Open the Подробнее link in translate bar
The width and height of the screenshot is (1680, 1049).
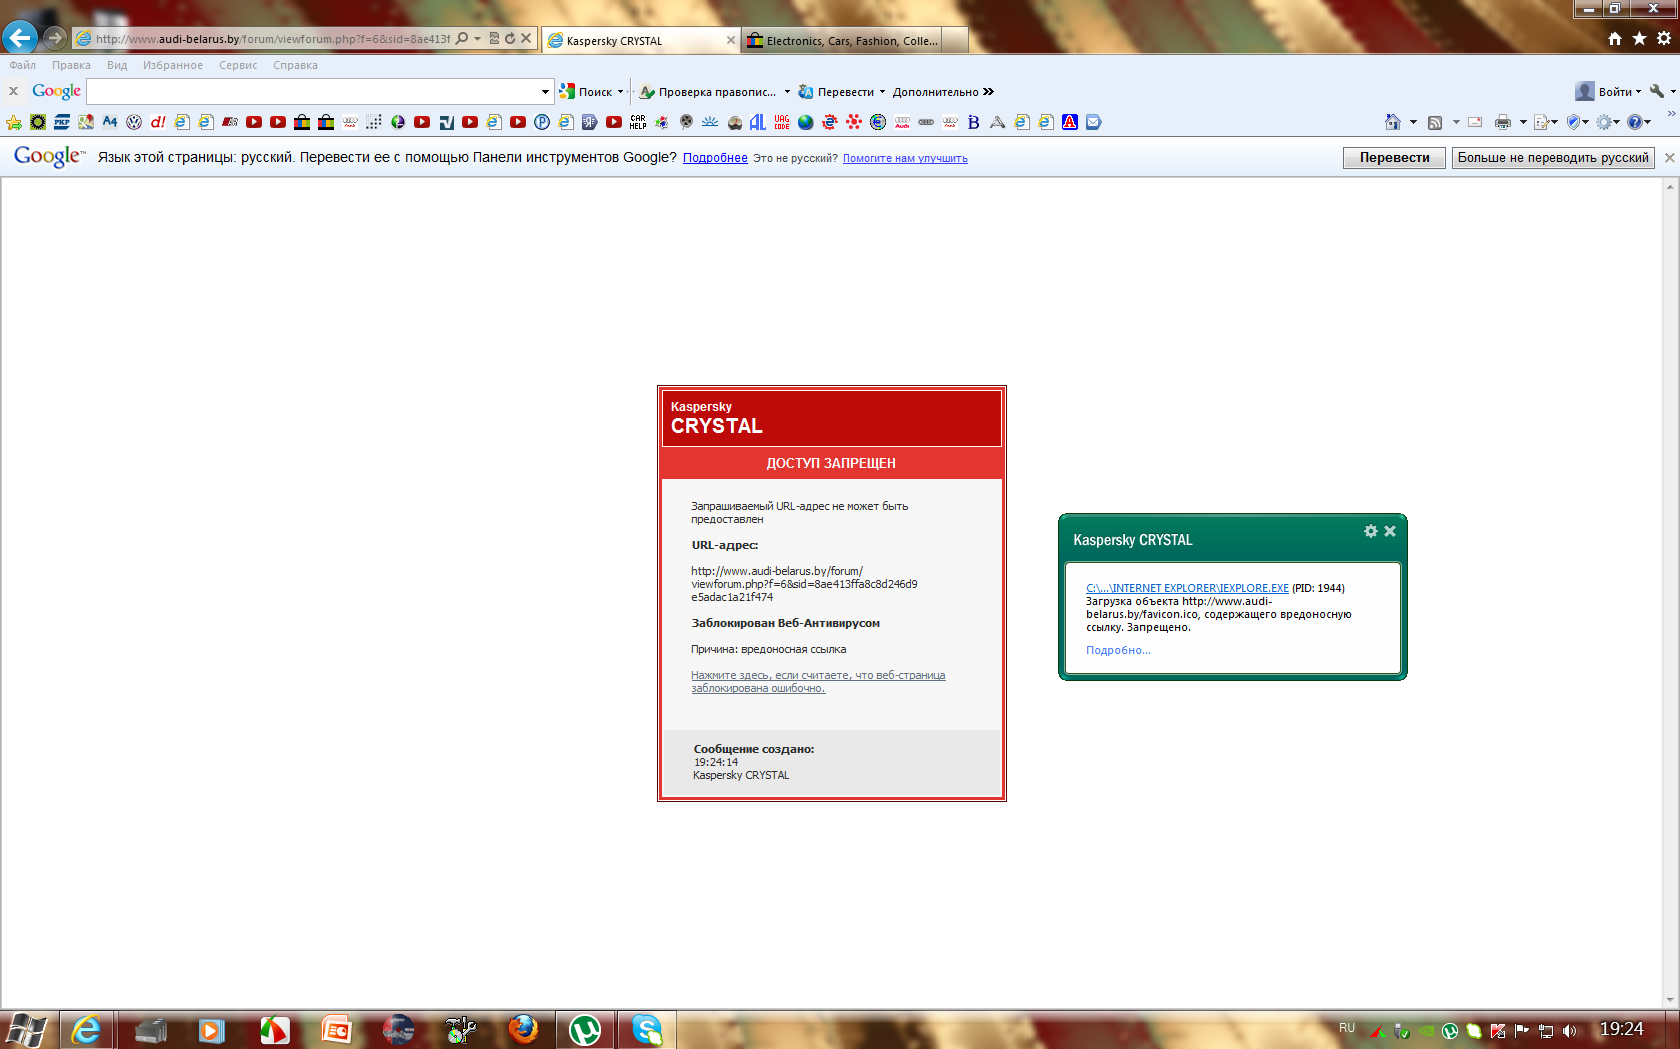tap(715, 158)
